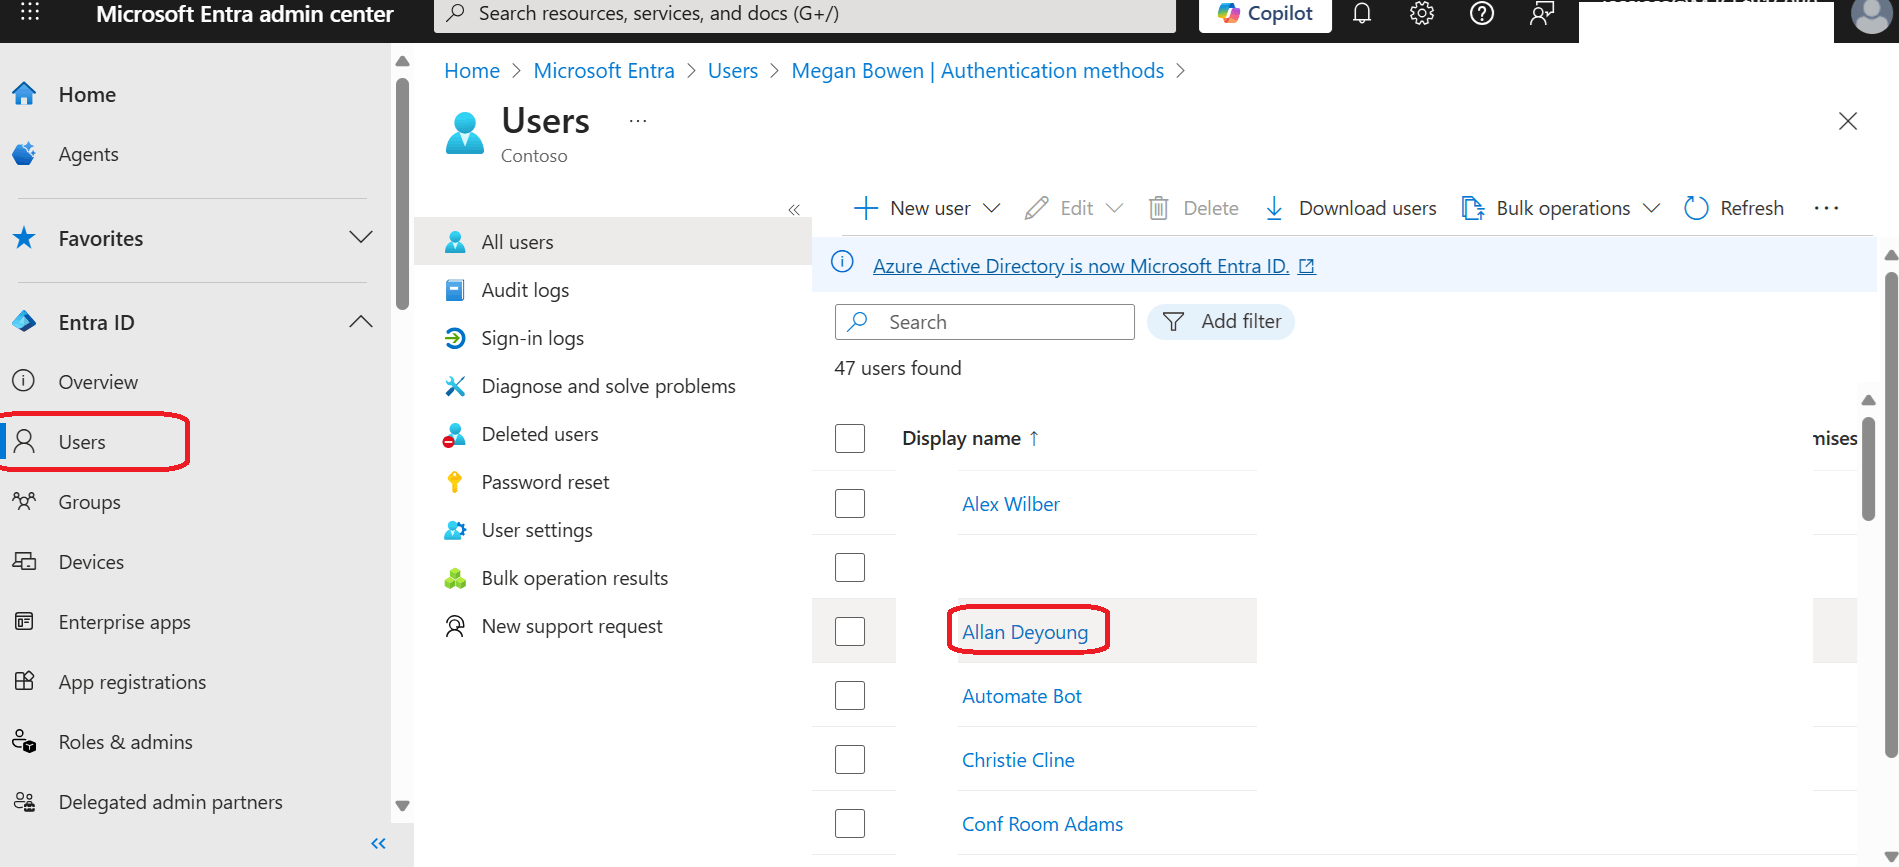Open Allan Deyoung user link
Image resolution: width=1899 pixels, height=867 pixels.
pos(1025,632)
